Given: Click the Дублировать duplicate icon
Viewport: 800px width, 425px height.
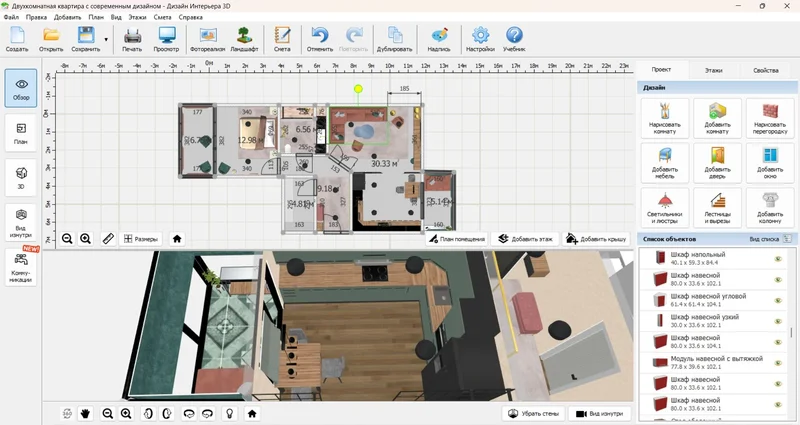Looking at the screenshot, I should (x=395, y=38).
